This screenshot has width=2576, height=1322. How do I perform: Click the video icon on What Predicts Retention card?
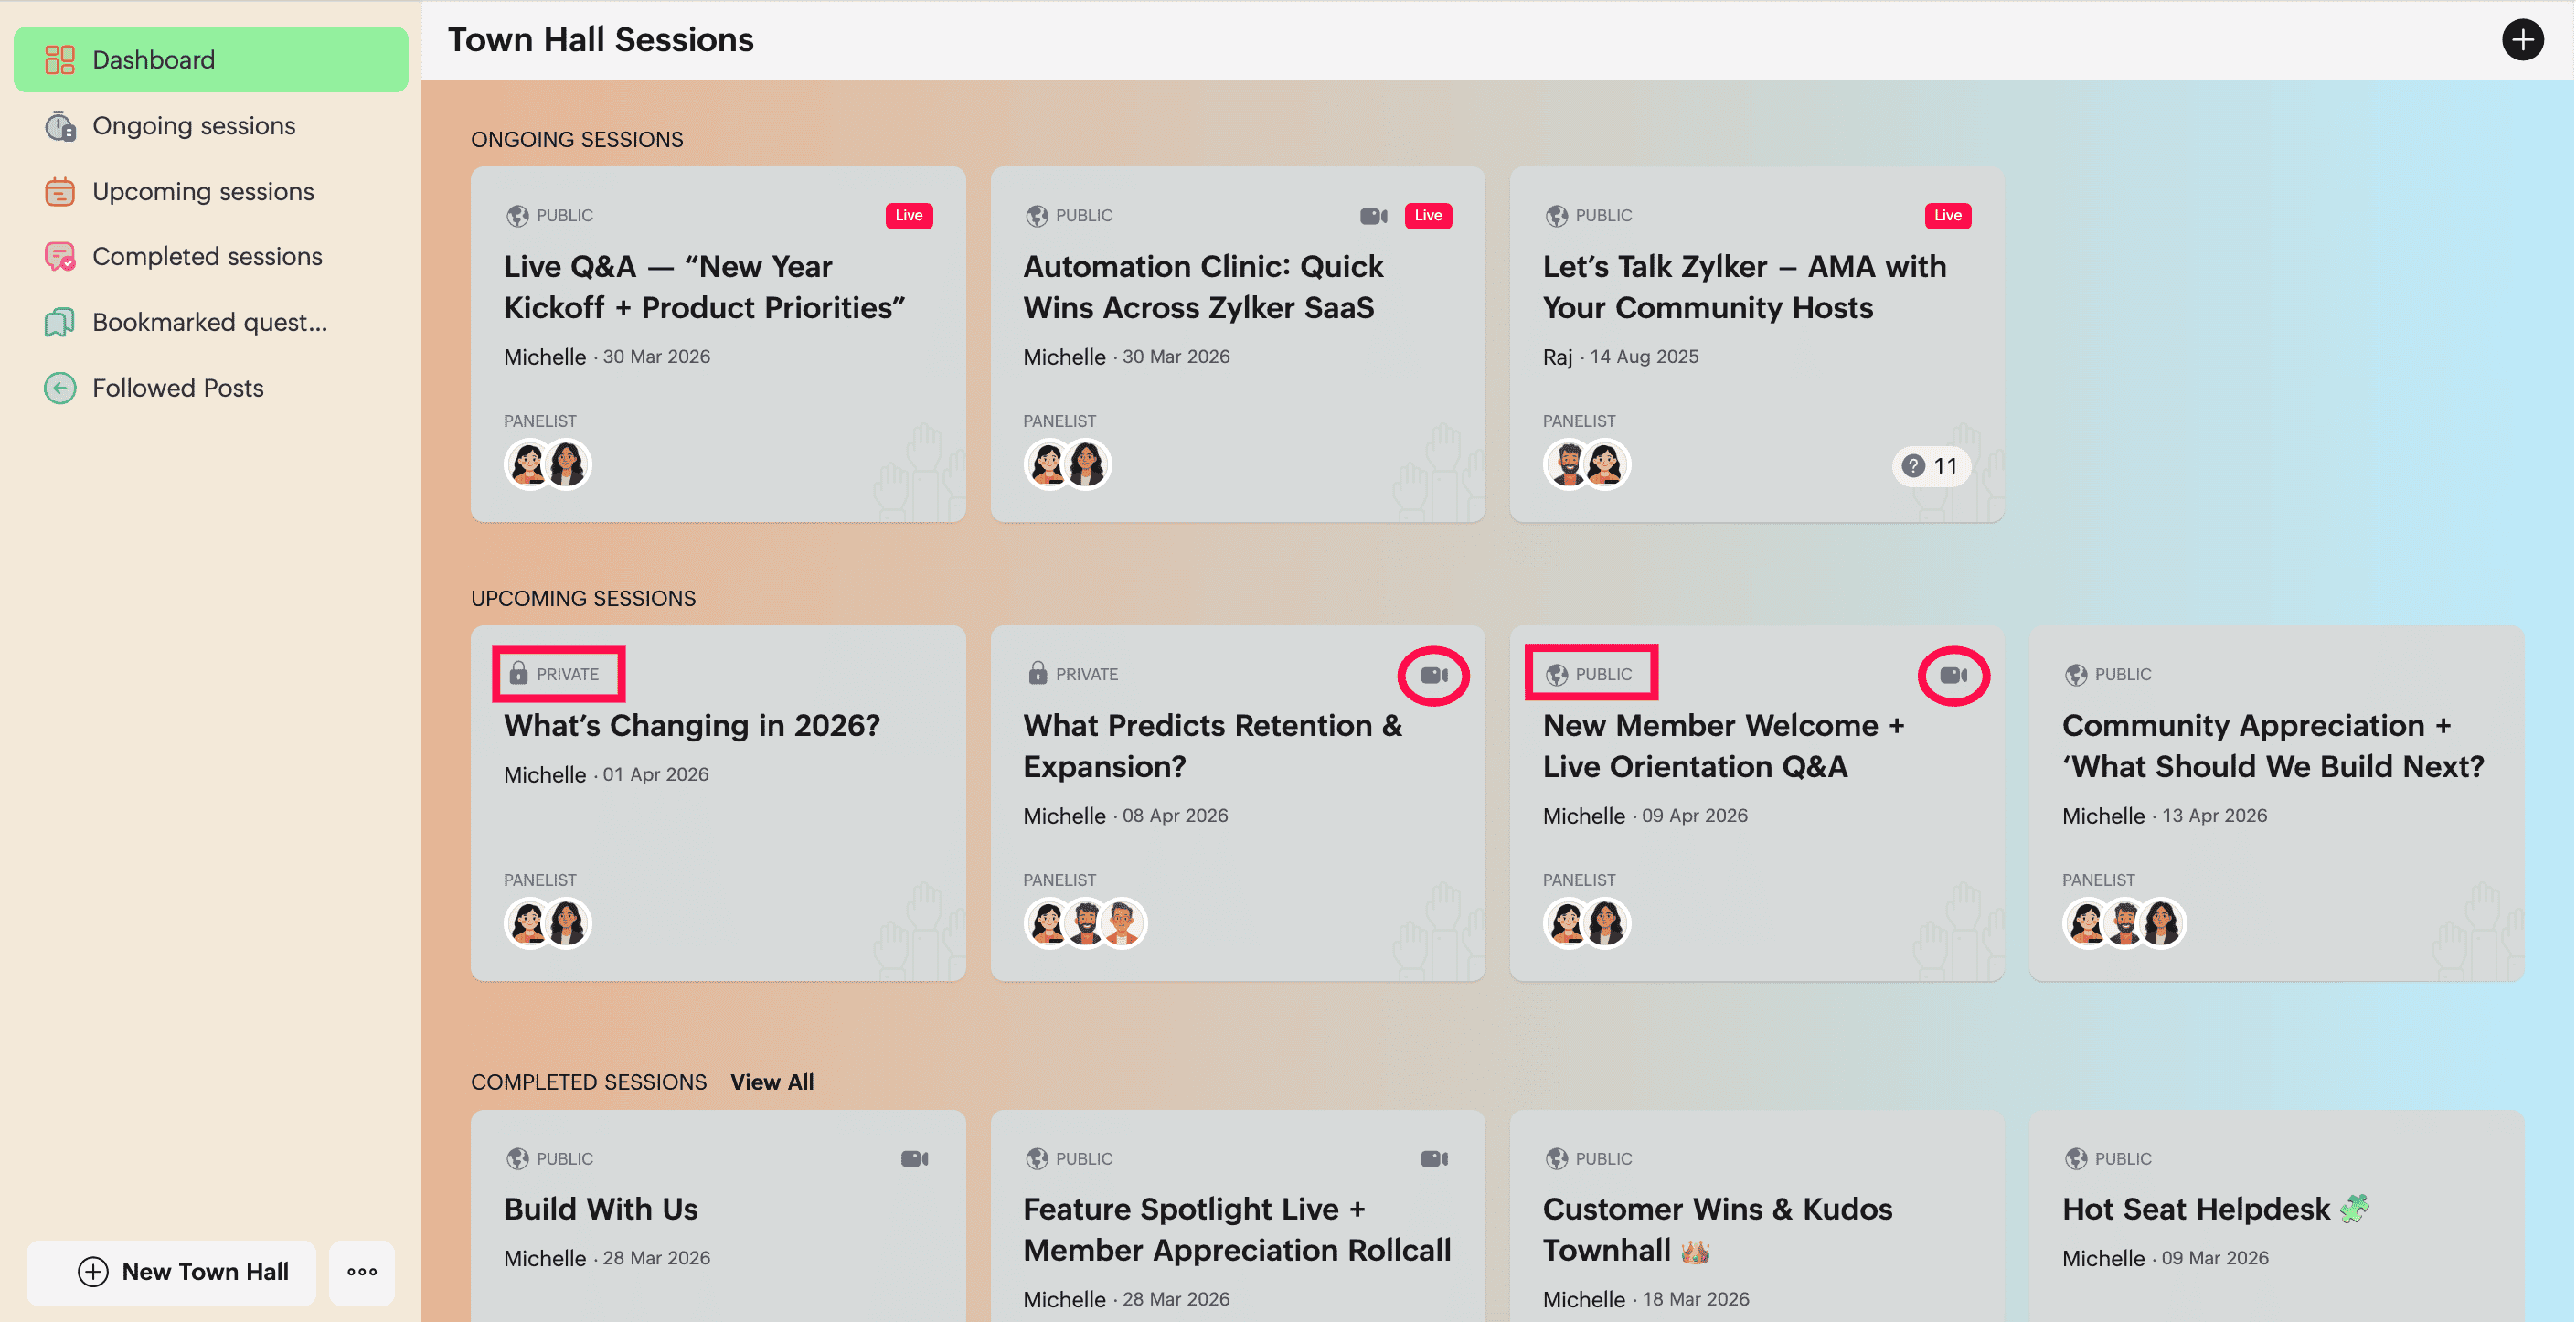point(1434,675)
